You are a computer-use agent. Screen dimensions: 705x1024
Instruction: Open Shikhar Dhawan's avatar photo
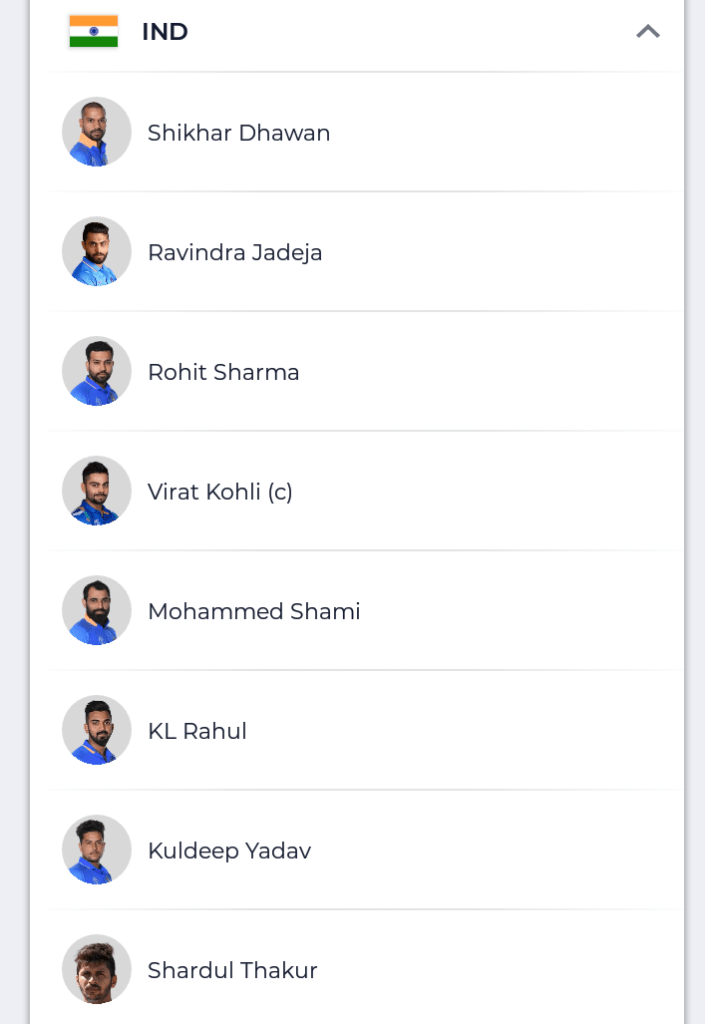(97, 132)
